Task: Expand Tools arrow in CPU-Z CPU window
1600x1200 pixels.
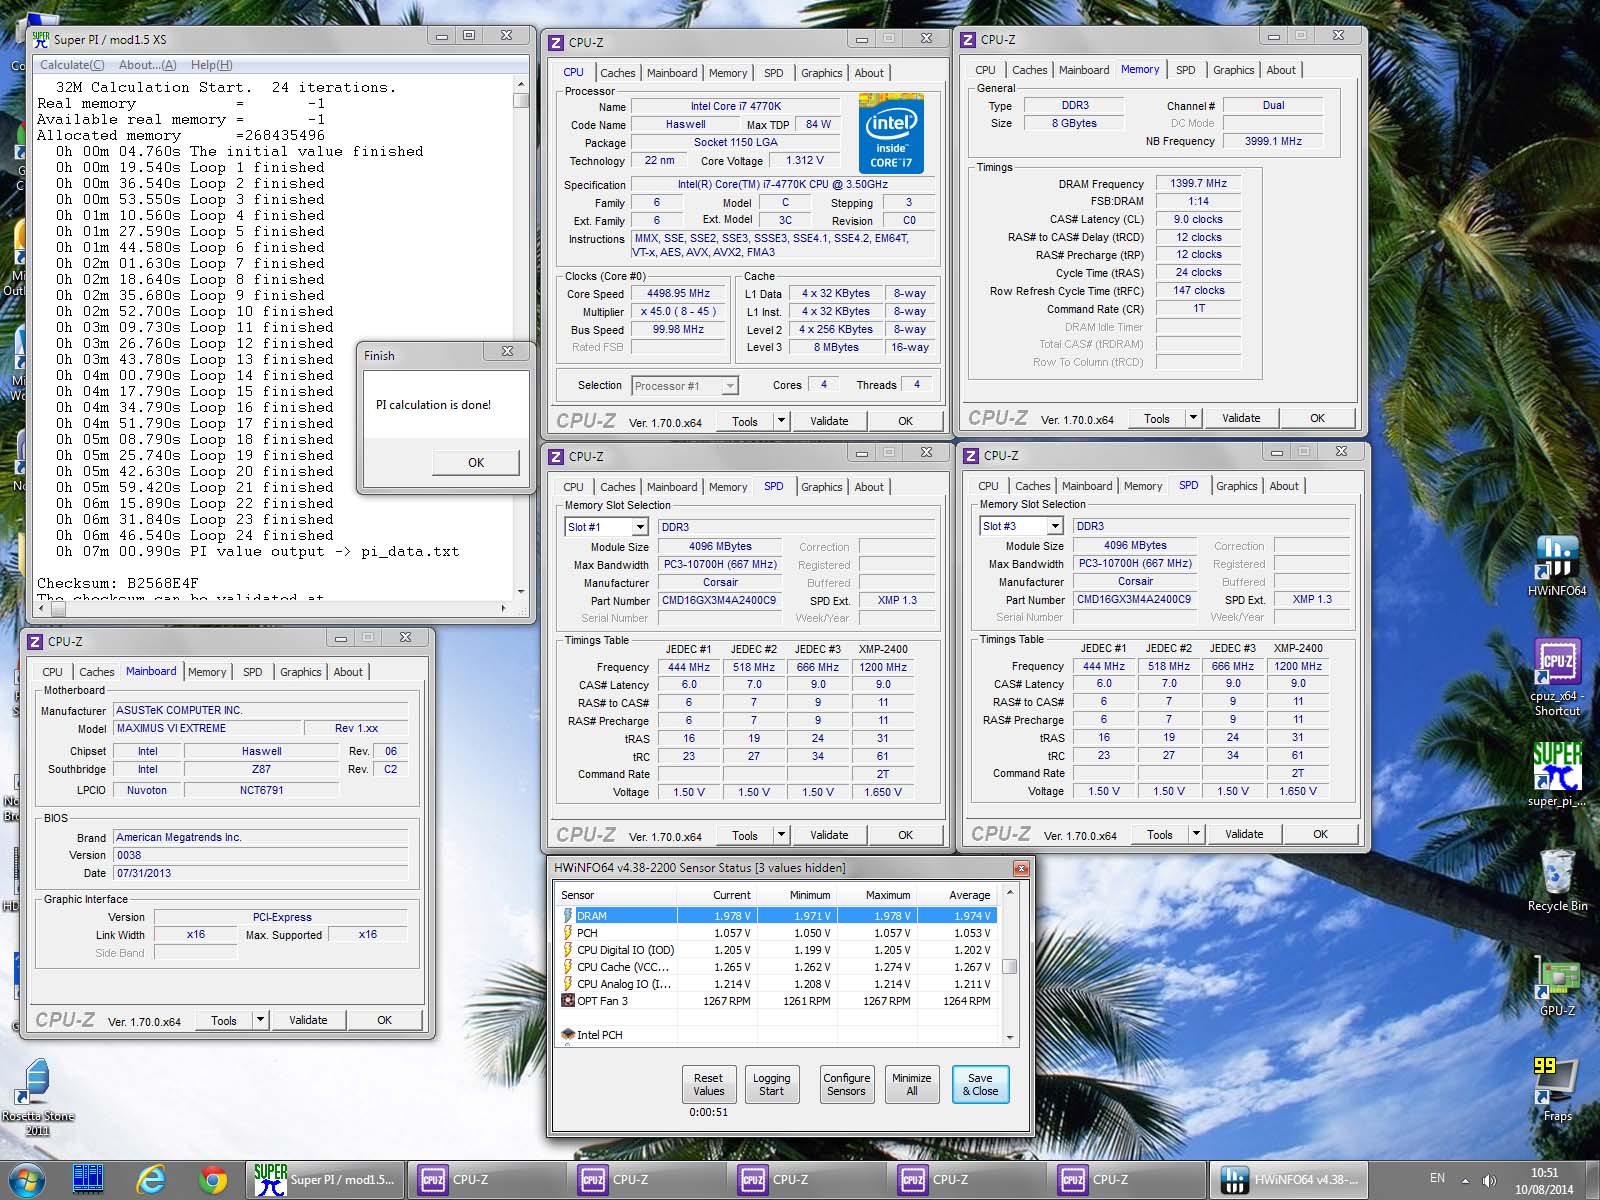Action: (781, 421)
